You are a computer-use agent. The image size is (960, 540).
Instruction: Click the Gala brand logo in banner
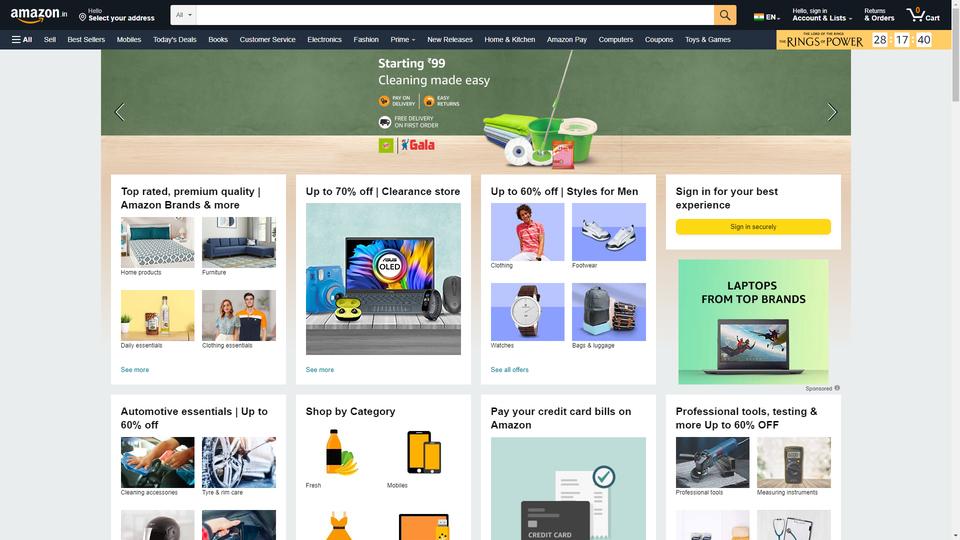click(x=418, y=145)
